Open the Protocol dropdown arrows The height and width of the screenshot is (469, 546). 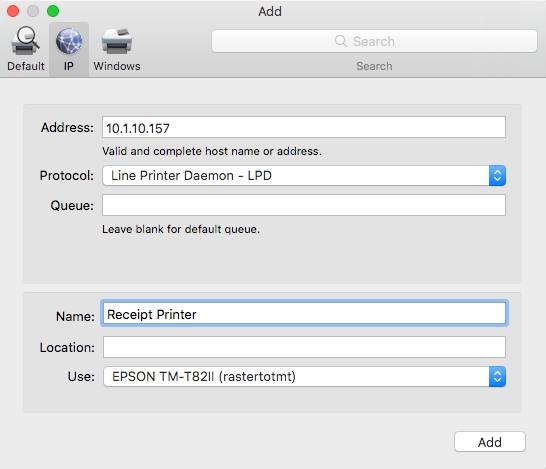click(x=497, y=175)
